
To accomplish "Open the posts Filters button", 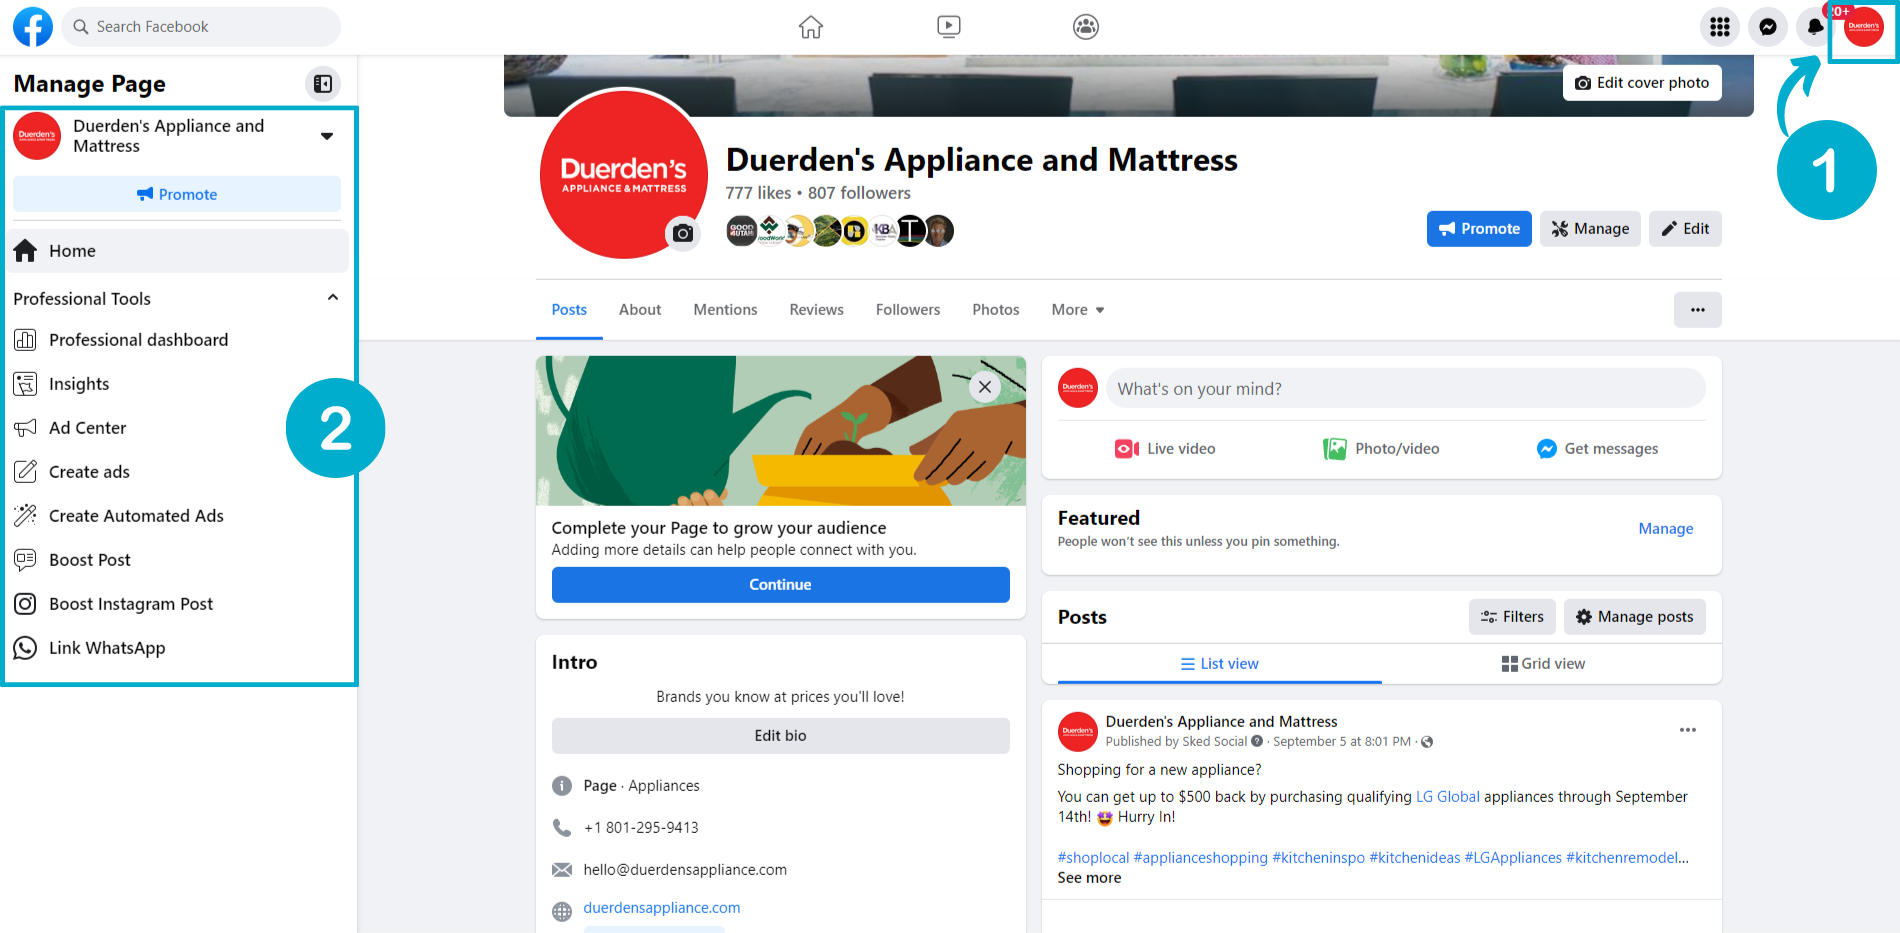I will [x=1512, y=617].
